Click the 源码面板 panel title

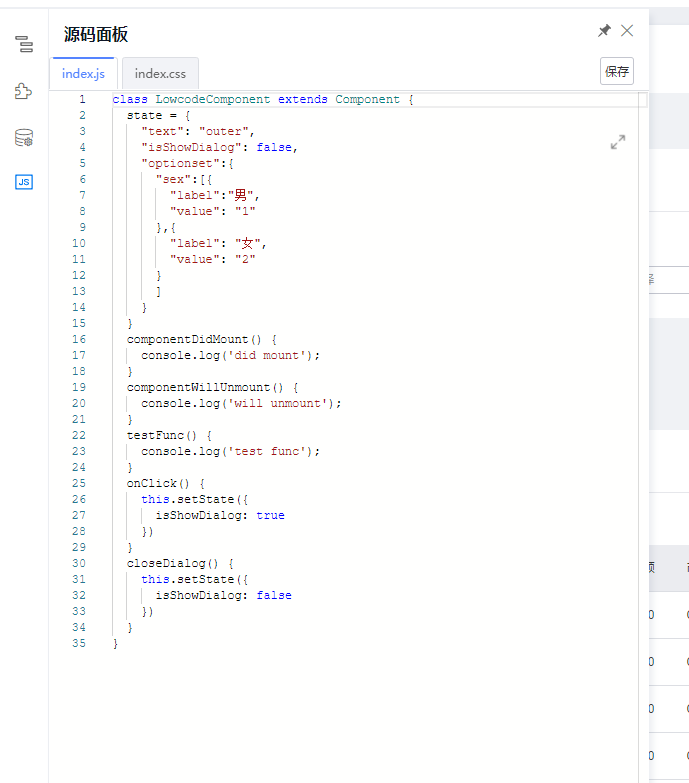96,34
